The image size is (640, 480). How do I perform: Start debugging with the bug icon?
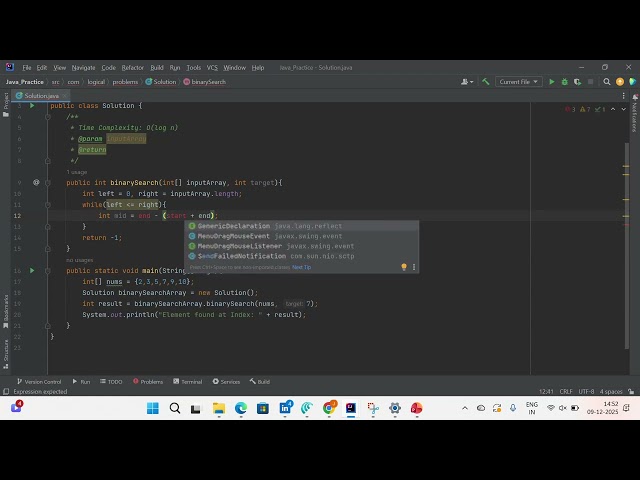click(564, 82)
